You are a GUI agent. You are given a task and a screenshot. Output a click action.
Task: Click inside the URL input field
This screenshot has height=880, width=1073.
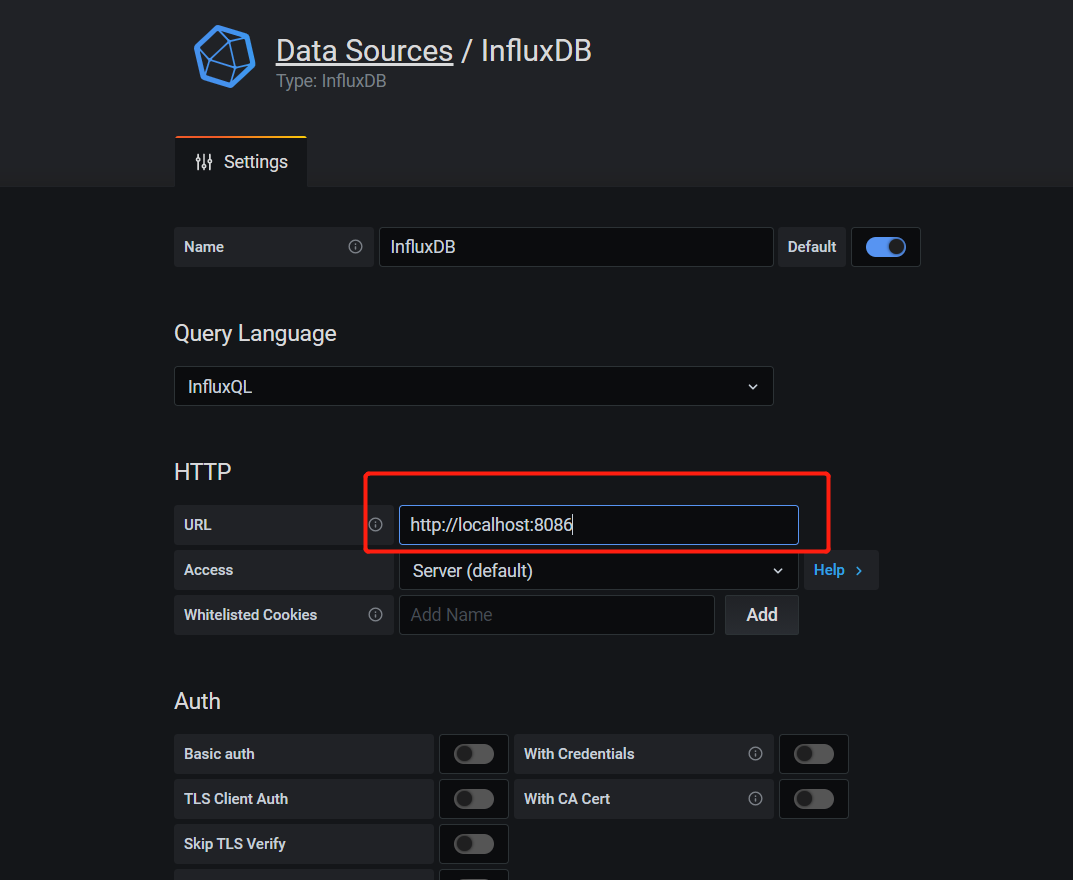pos(598,524)
